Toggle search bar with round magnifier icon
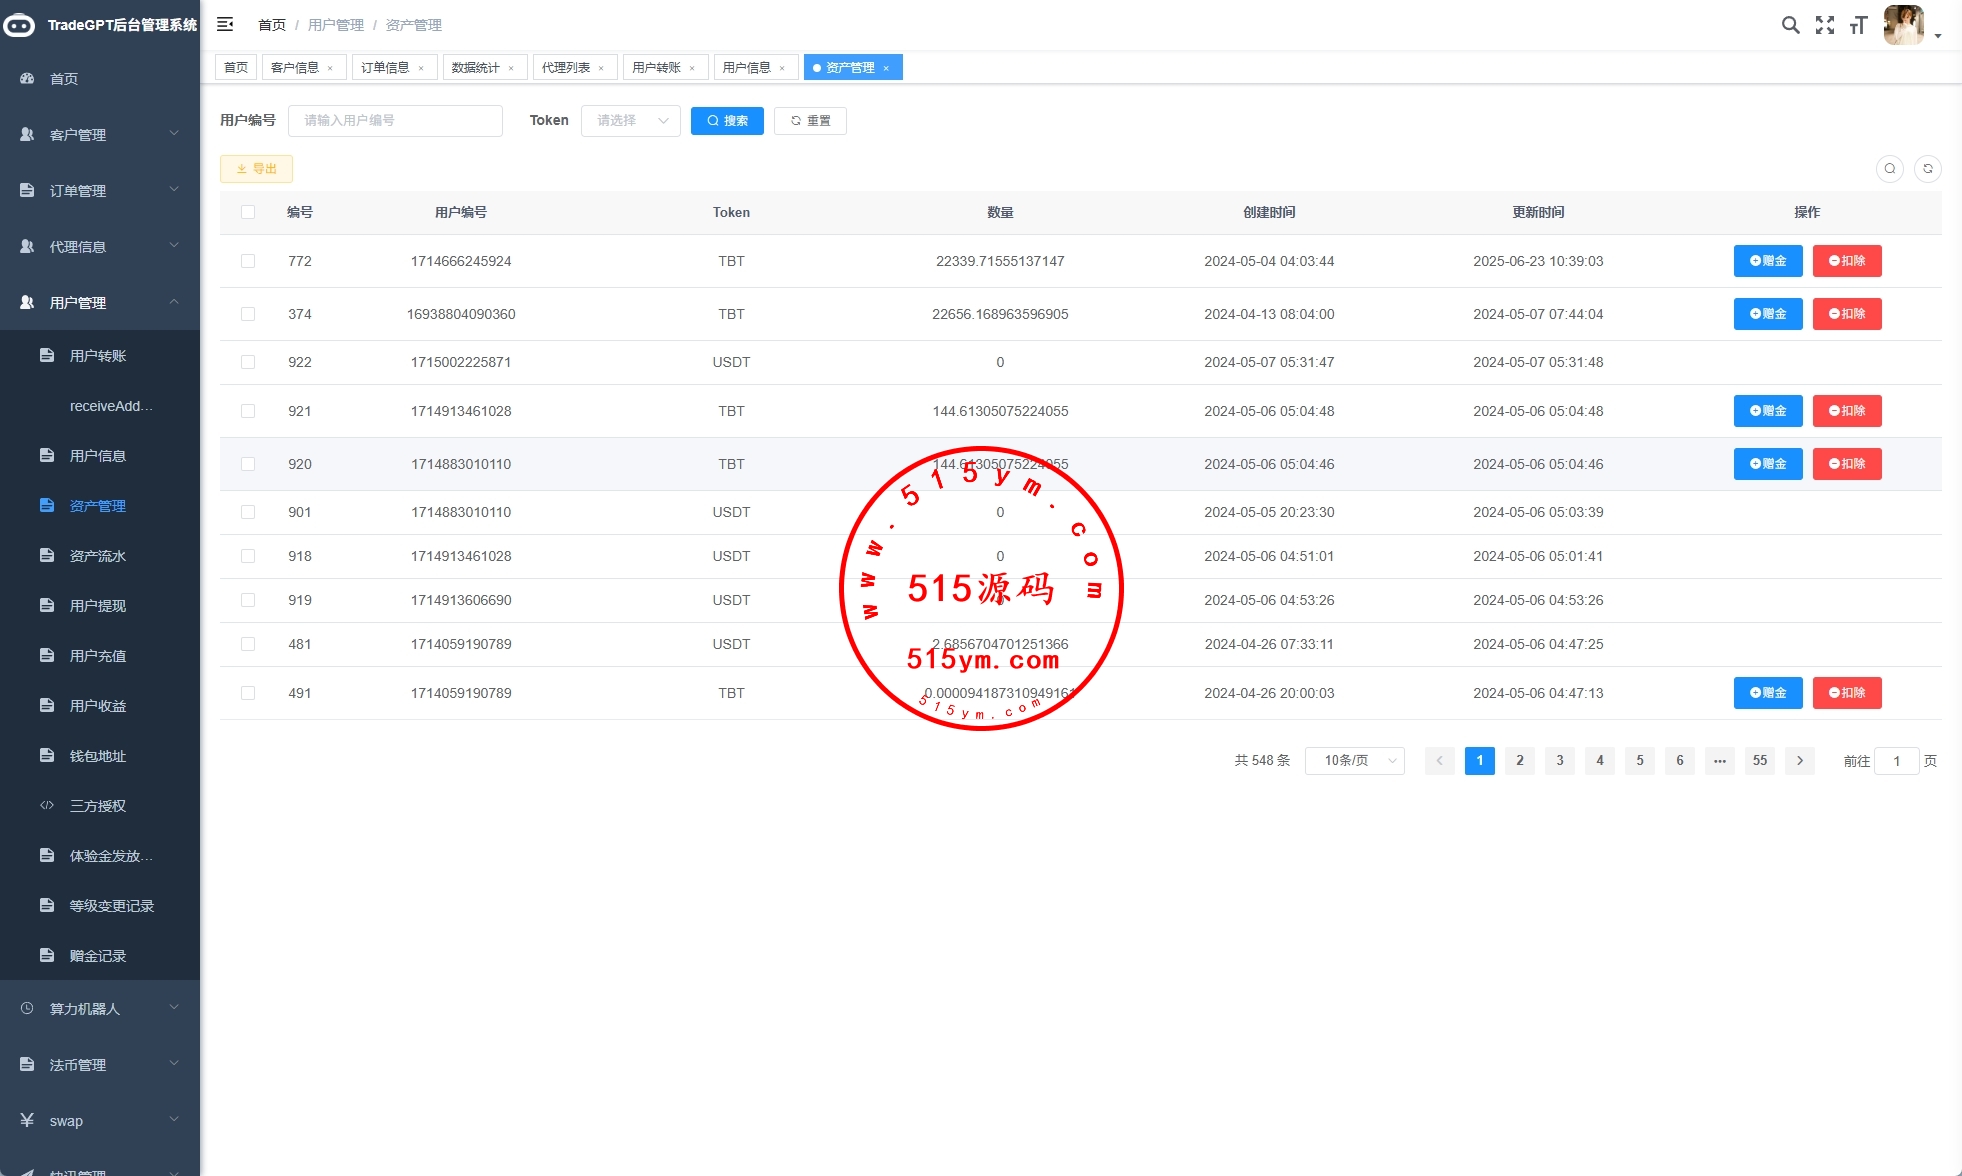 pyautogui.click(x=1889, y=169)
